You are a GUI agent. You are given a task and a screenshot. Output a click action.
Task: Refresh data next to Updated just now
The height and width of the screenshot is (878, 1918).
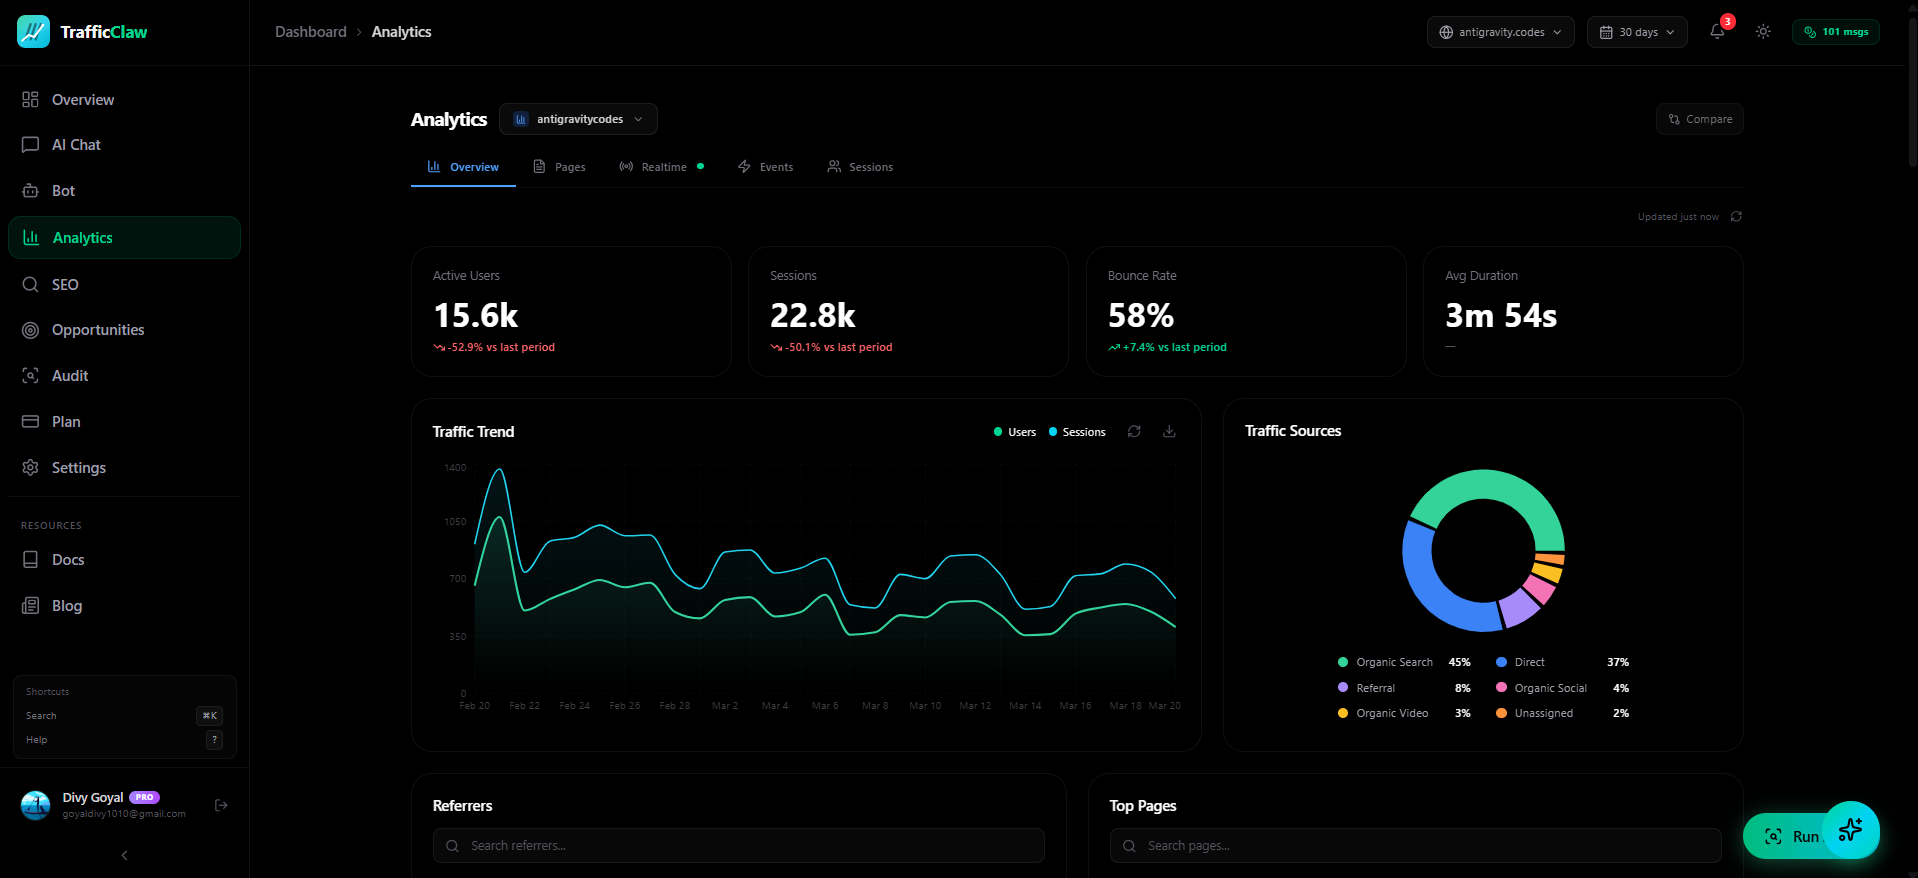[1737, 217]
